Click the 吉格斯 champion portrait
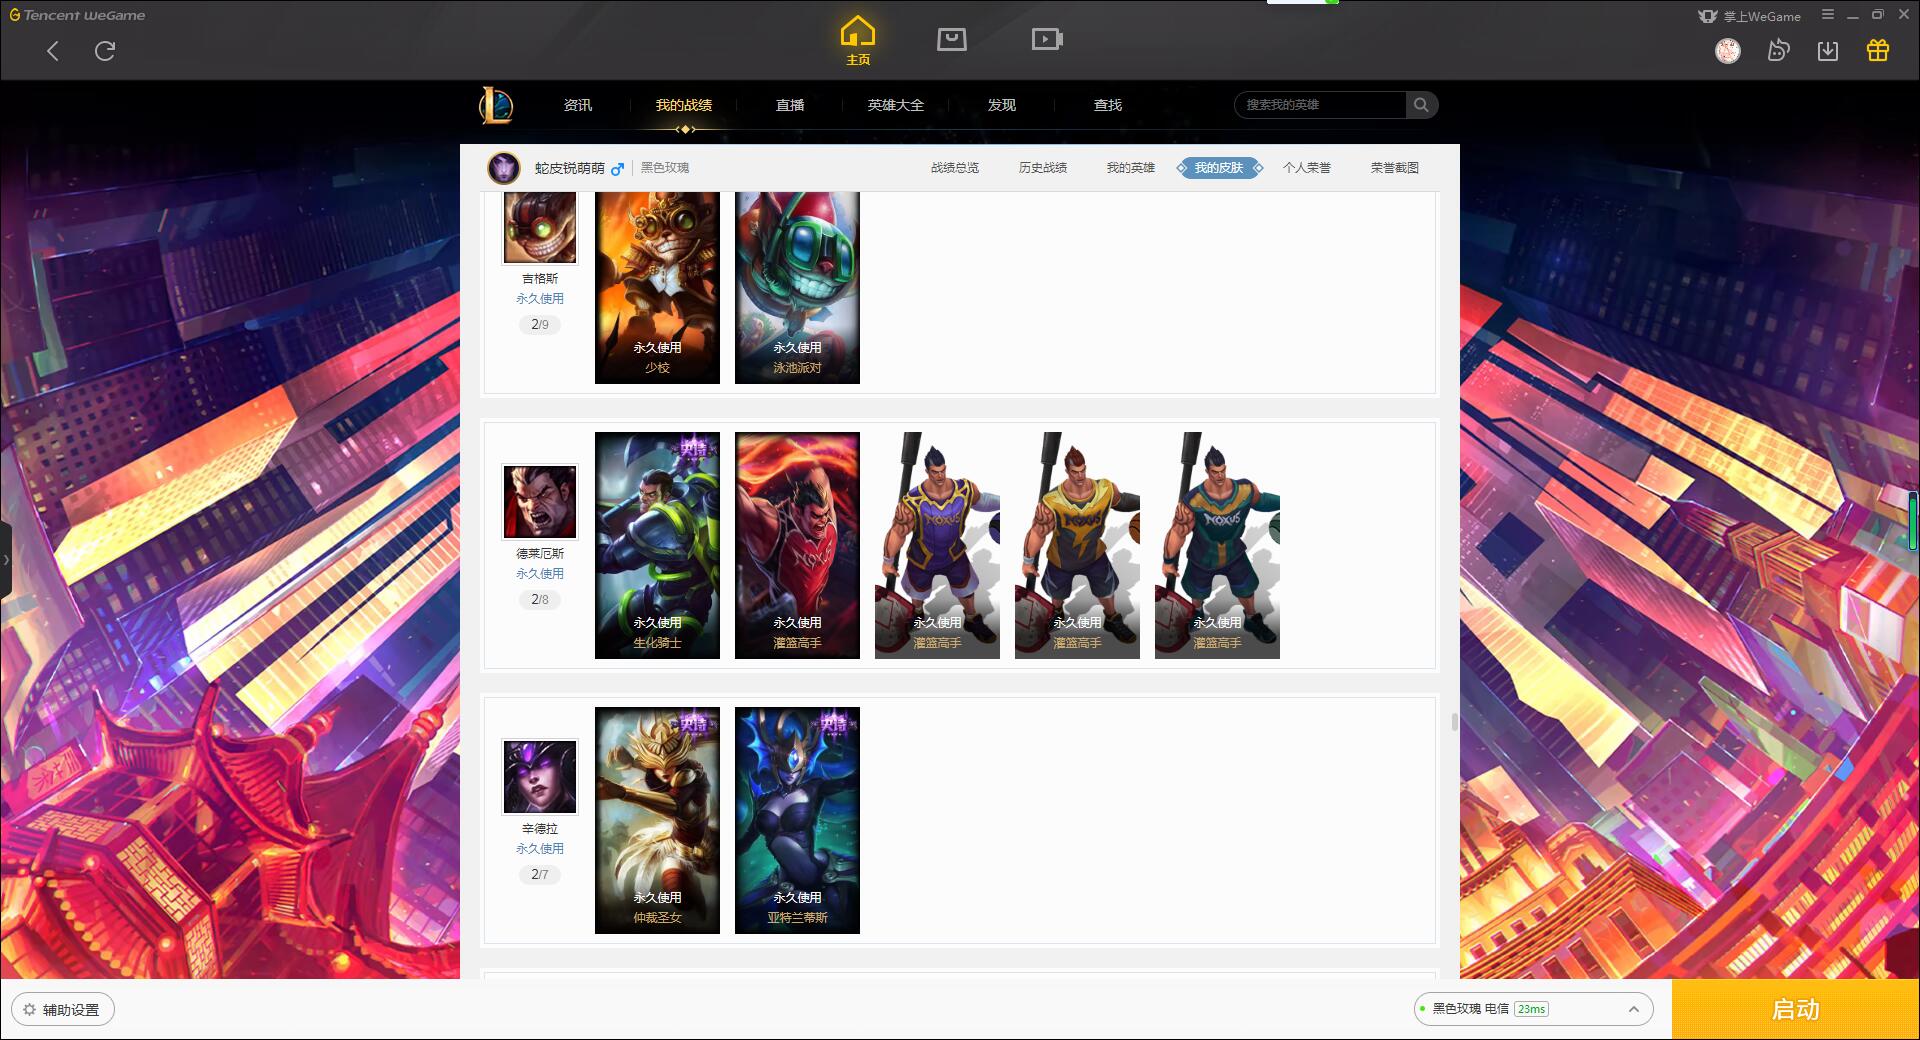1920x1040 pixels. 540,228
